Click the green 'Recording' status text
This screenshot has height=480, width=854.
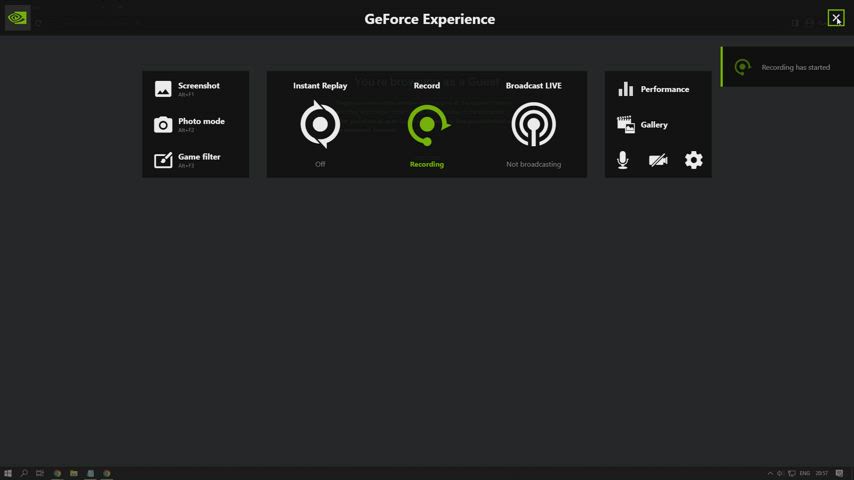(x=426, y=164)
